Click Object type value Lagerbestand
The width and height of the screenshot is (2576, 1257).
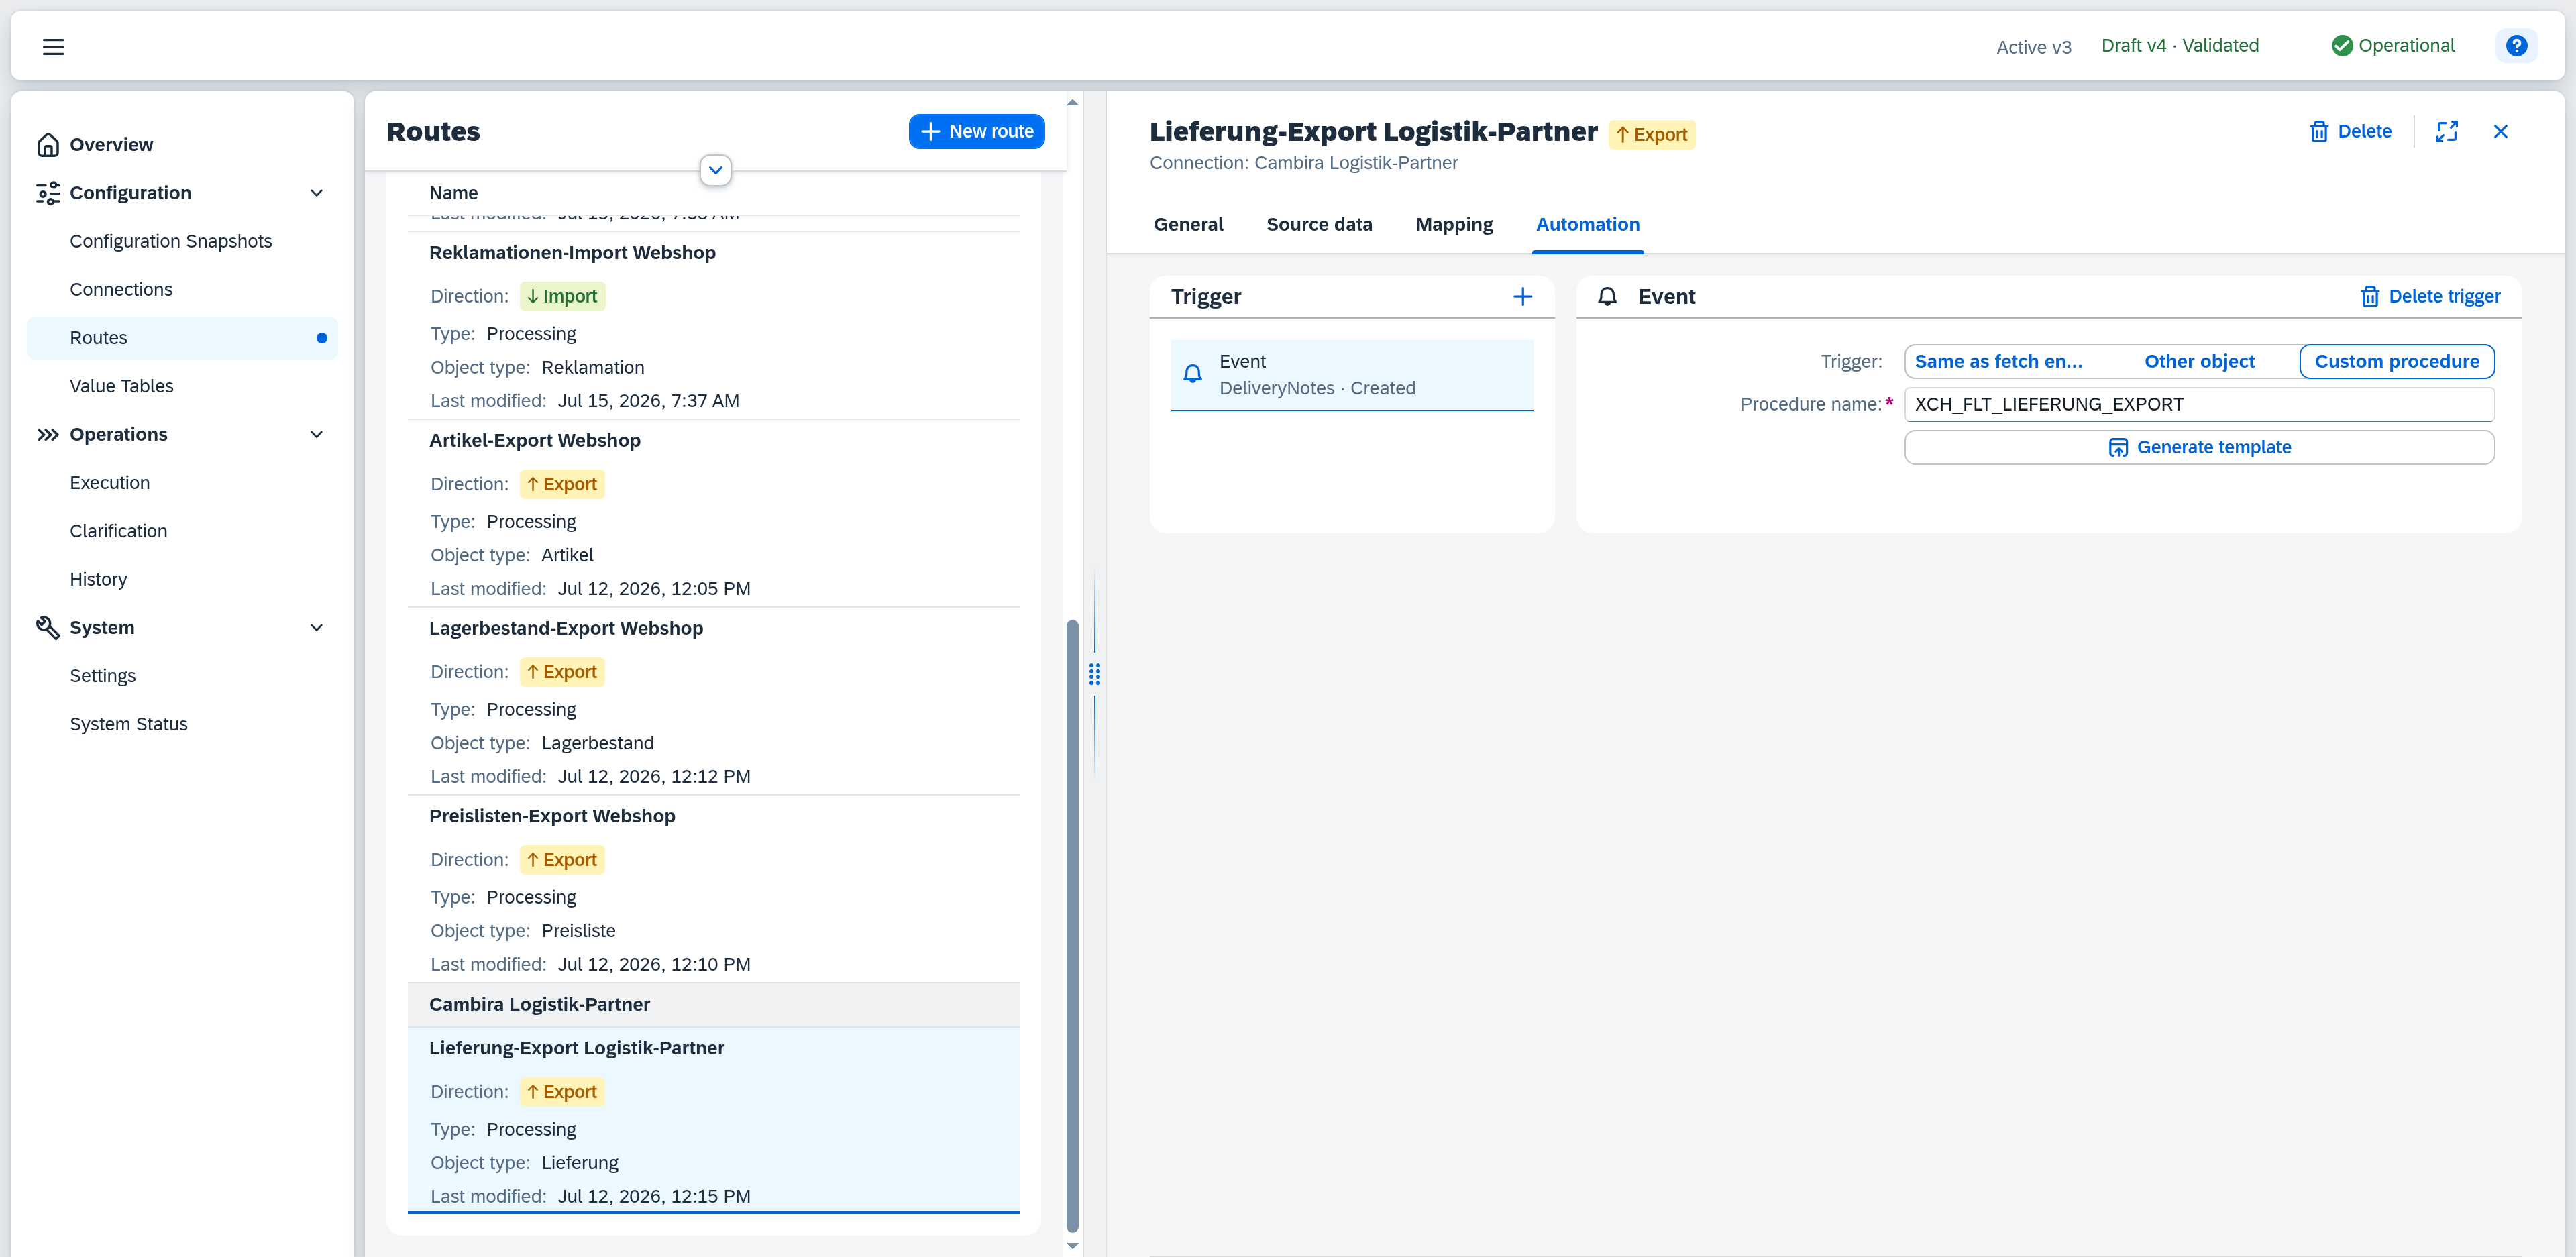[x=597, y=743]
